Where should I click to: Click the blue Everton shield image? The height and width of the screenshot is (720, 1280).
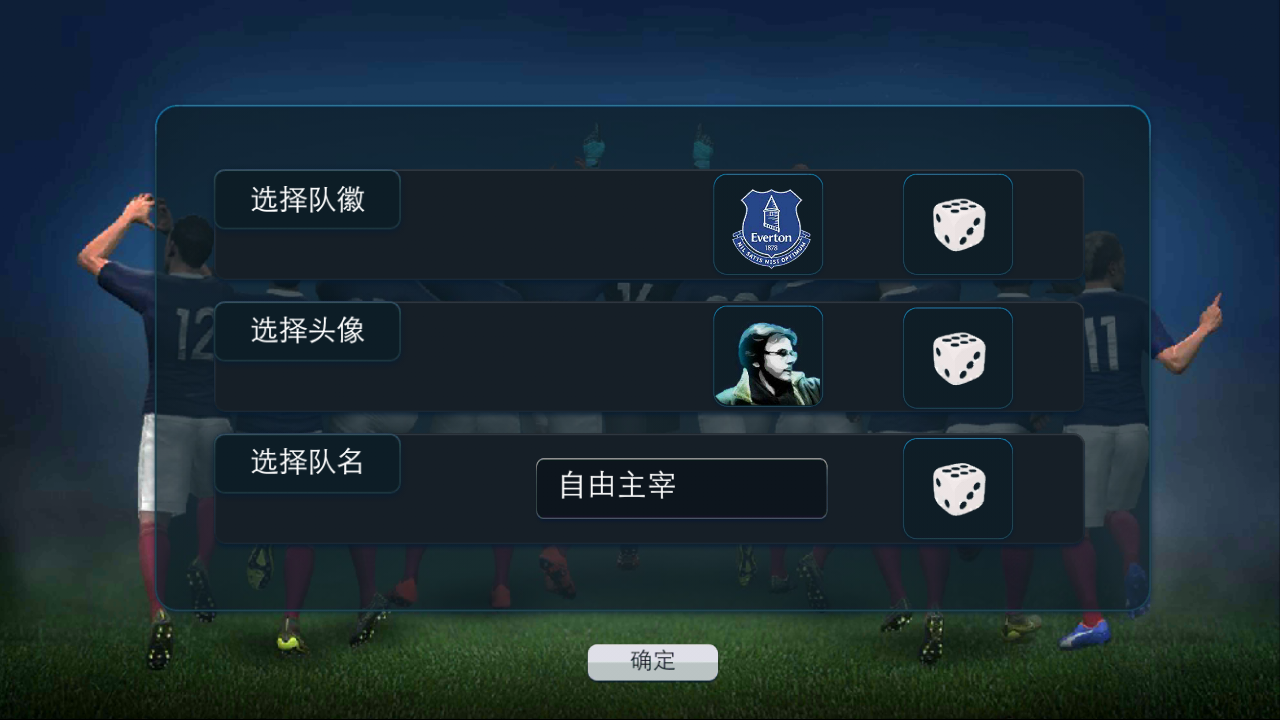(768, 224)
